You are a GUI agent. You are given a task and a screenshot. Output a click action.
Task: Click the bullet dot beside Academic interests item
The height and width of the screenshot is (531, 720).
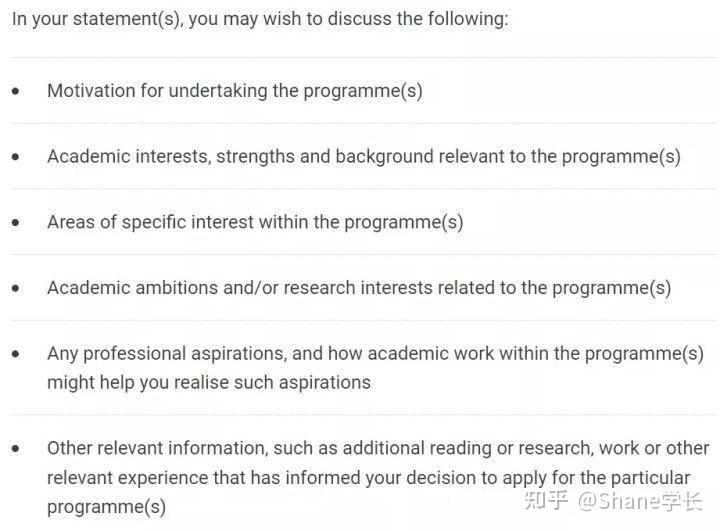pos(16,157)
